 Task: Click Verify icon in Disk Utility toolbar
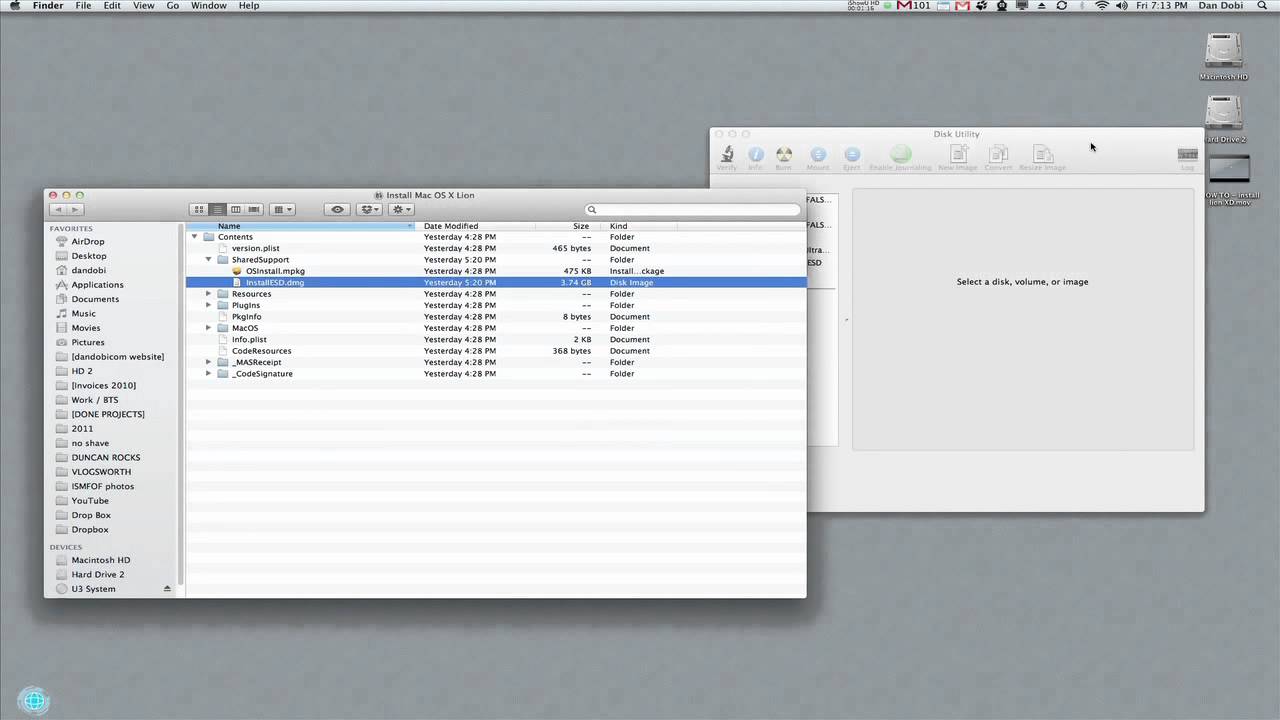[727, 154]
